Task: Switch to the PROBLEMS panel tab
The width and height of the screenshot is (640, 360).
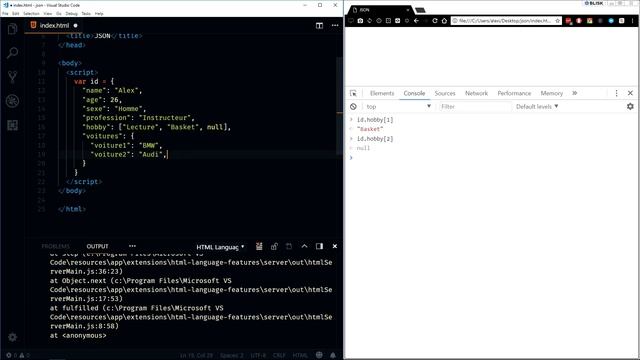Action: (56, 246)
